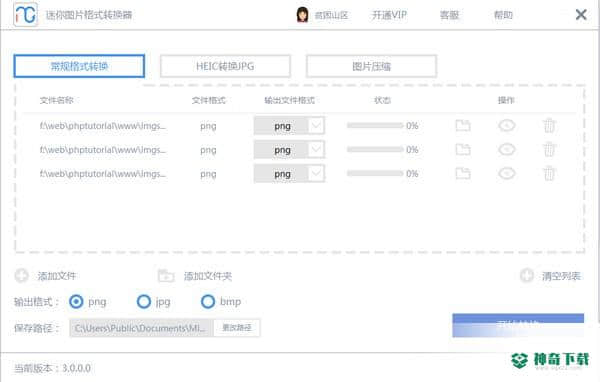The width and height of the screenshot is (600, 382).
Task: Select third file path in list
Action: pos(103,174)
